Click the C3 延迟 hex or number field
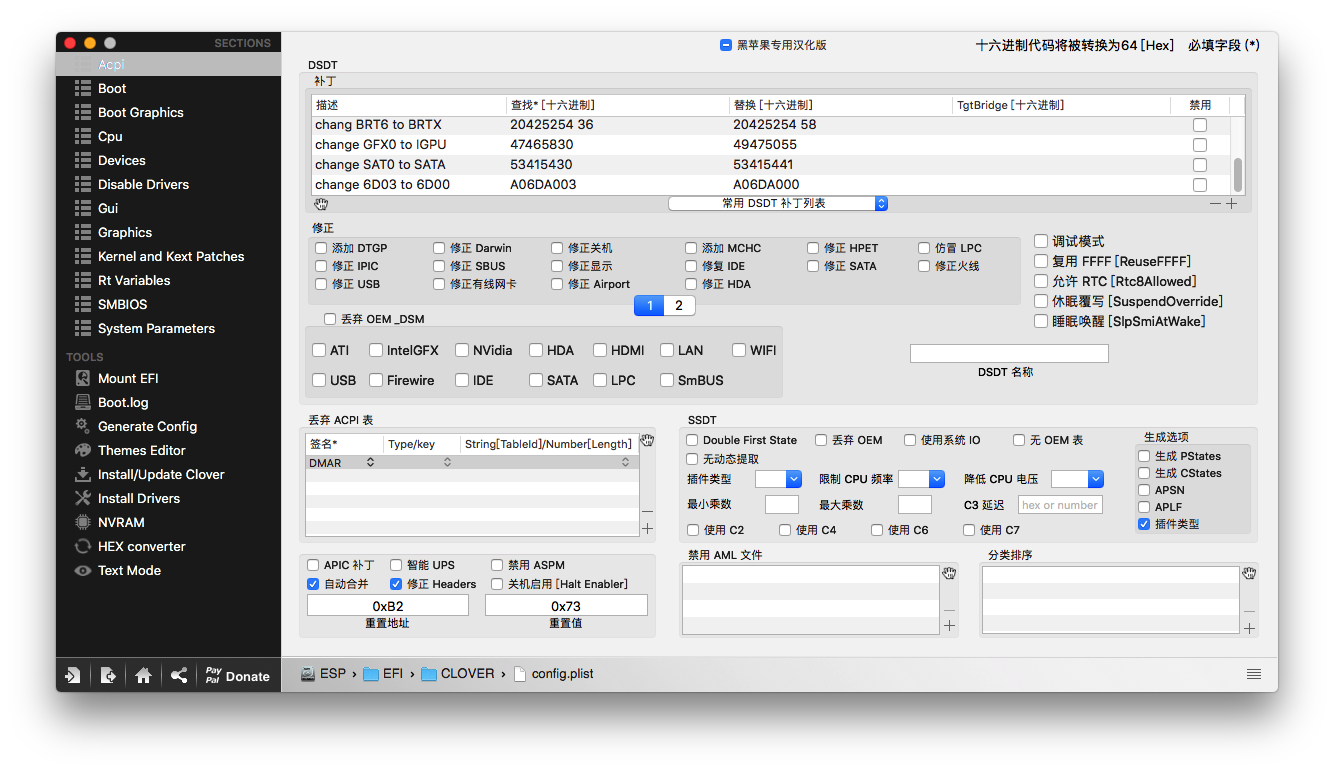This screenshot has height=772, width=1334. 1060,505
